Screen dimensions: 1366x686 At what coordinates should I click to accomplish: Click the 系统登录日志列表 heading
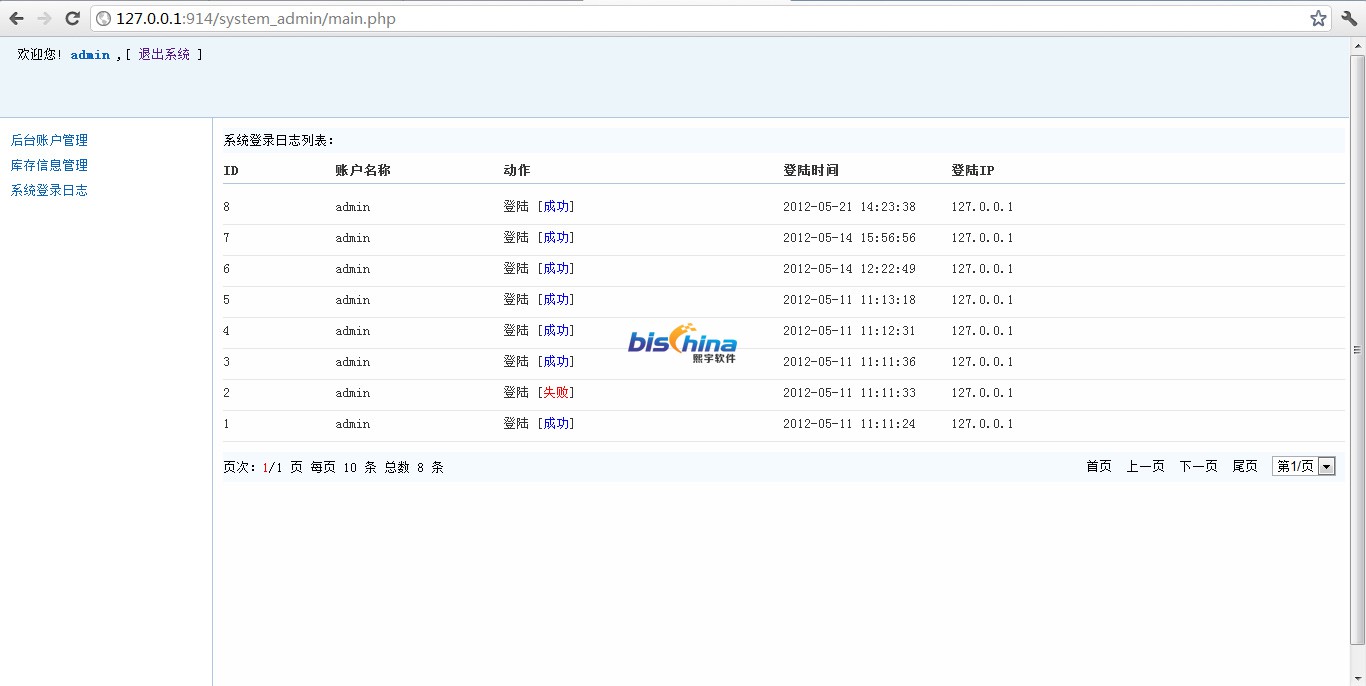point(279,141)
